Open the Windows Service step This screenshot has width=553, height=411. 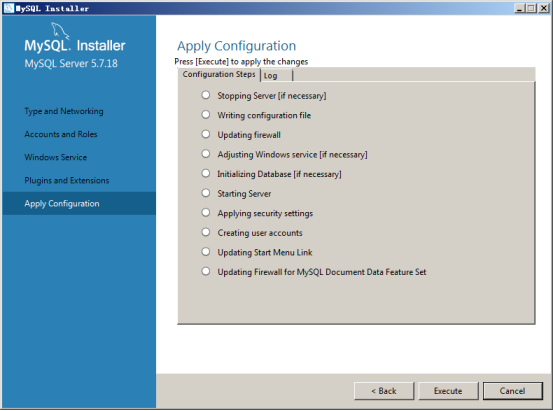coord(55,157)
